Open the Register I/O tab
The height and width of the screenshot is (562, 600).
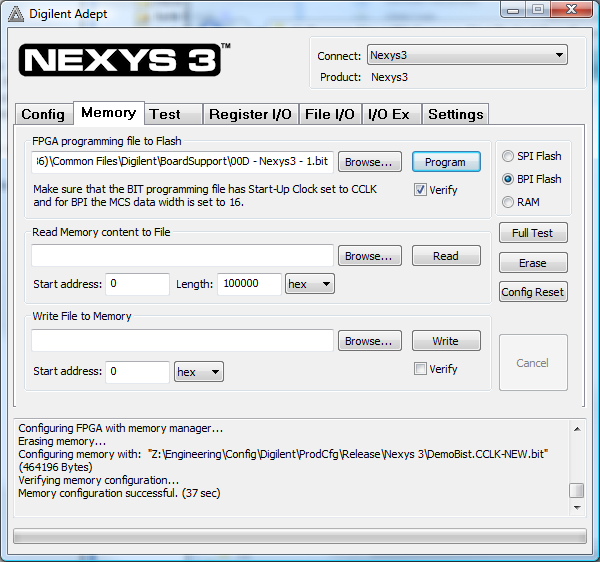[251, 114]
